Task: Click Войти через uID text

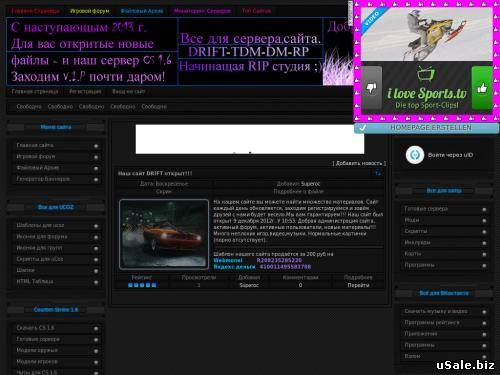Action: [x=450, y=155]
